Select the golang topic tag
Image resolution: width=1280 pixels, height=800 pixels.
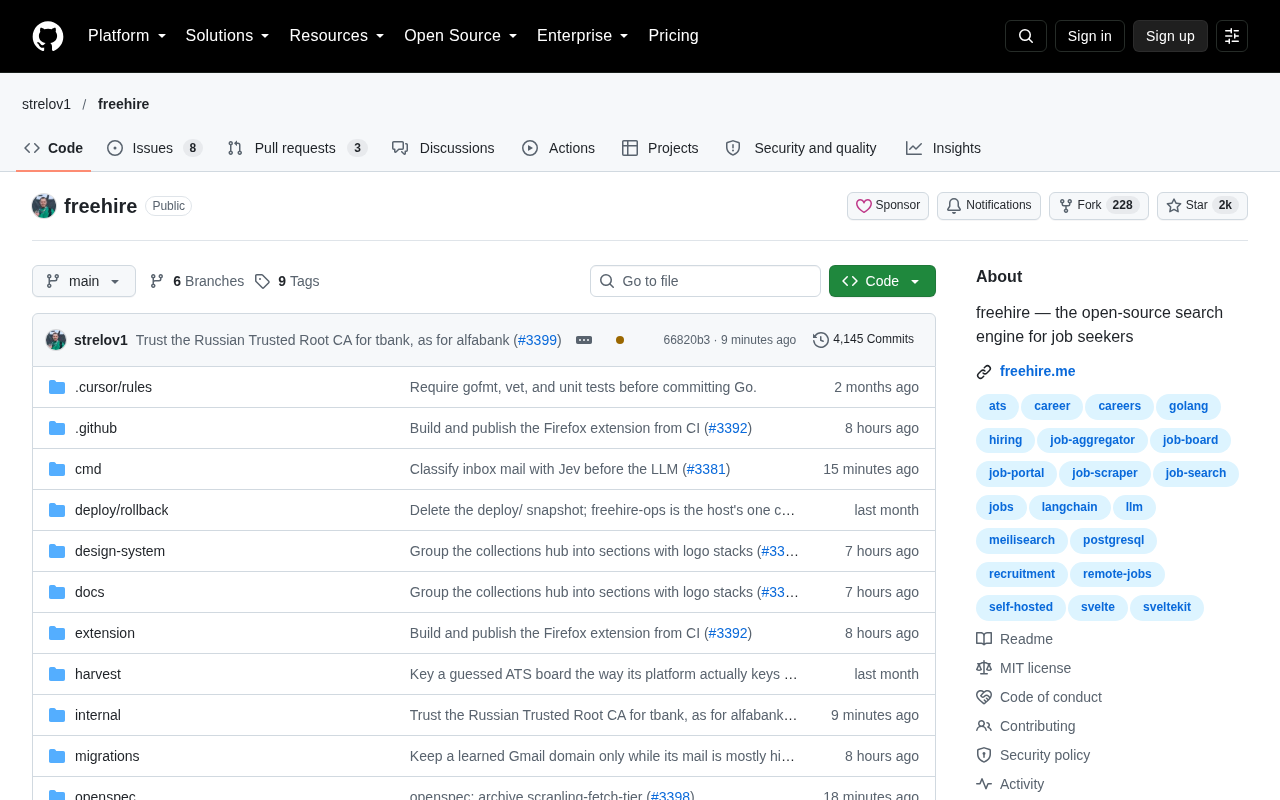click(1188, 406)
